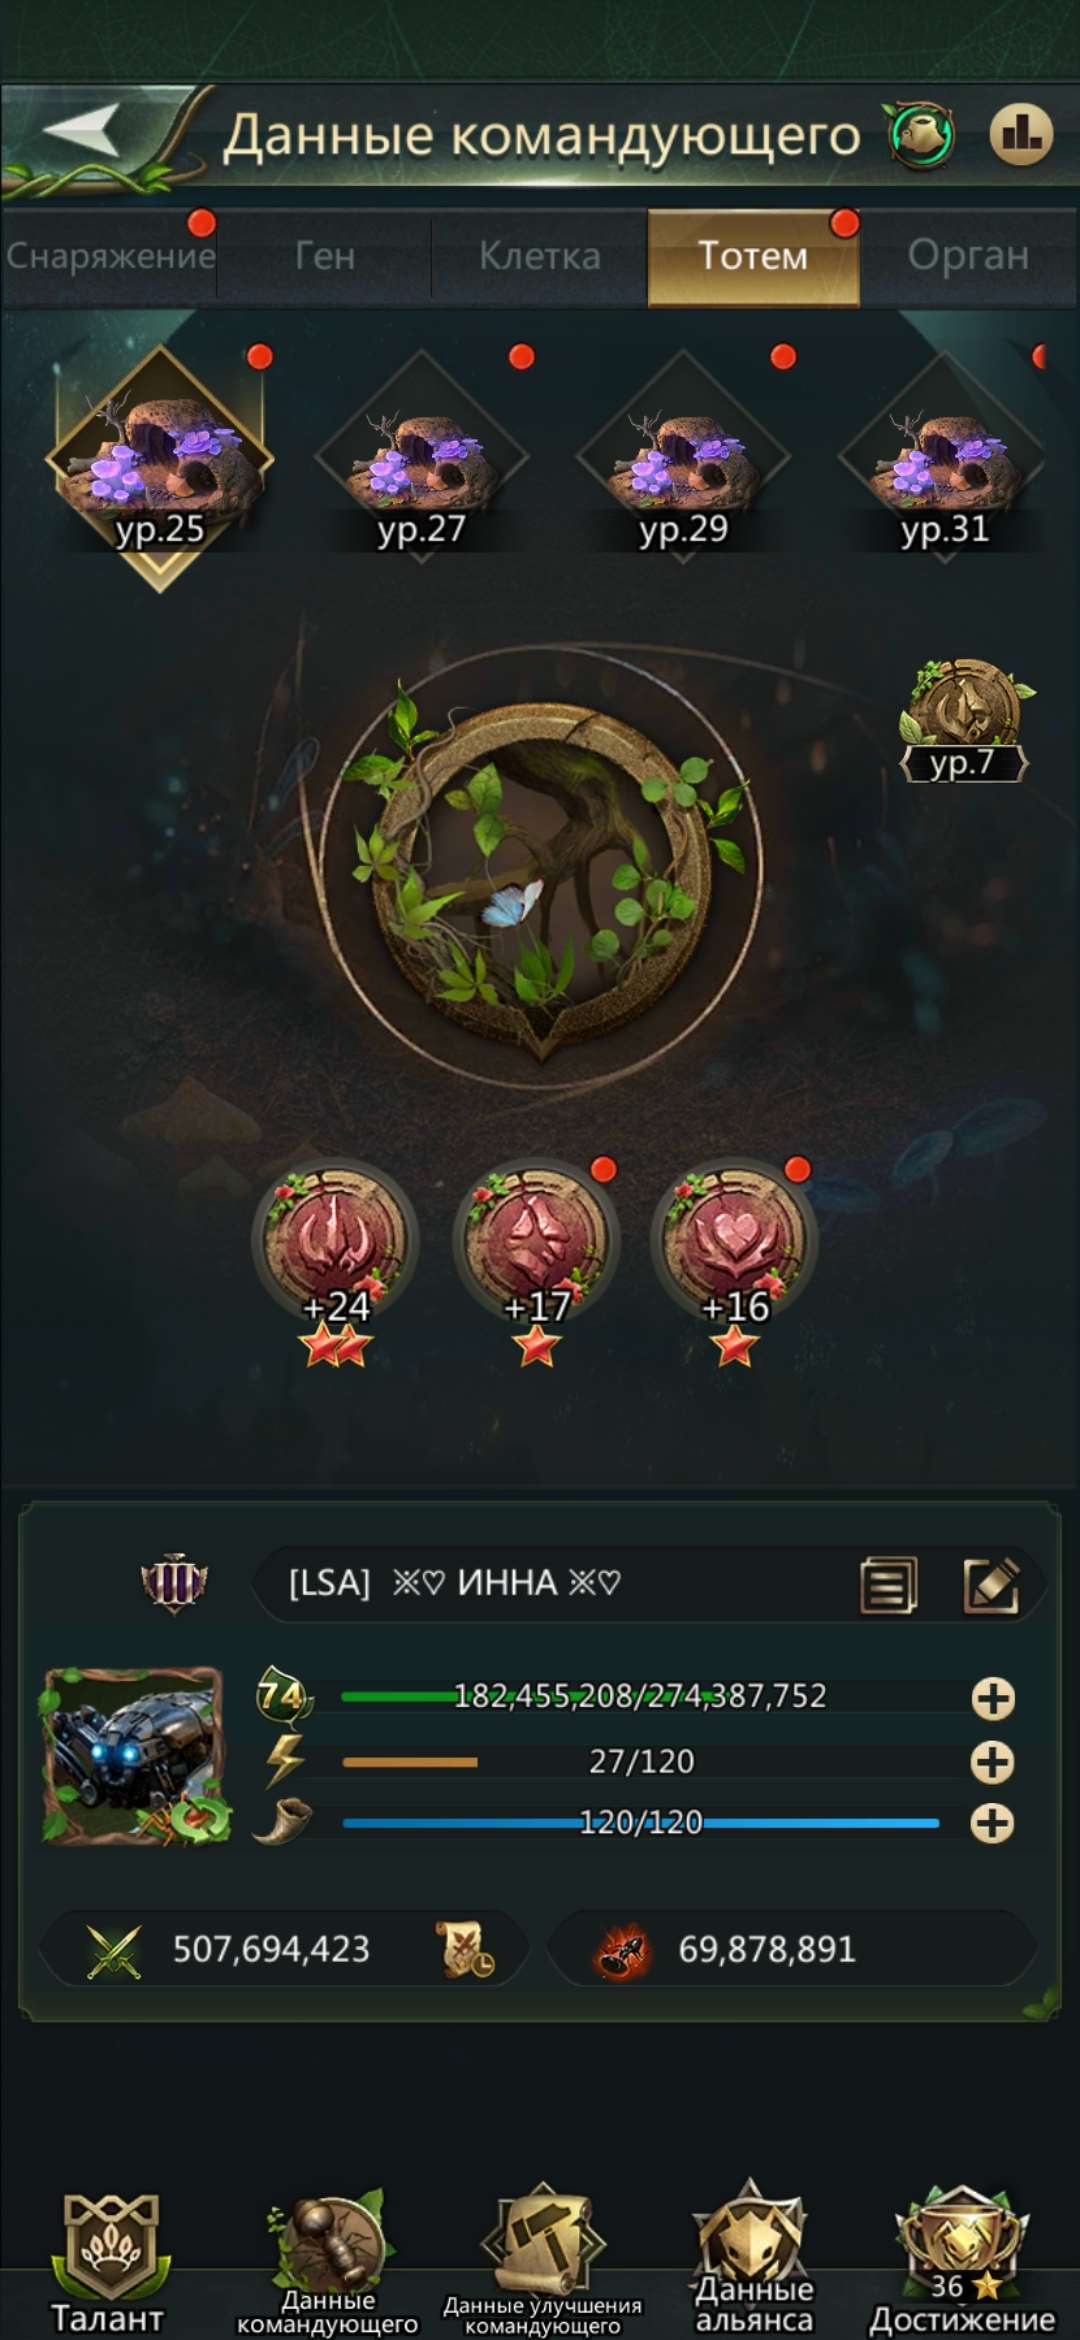Viewport: 1080px width, 2340px height.
Task: Select the level 27 totem
Action: click(421, 457)
